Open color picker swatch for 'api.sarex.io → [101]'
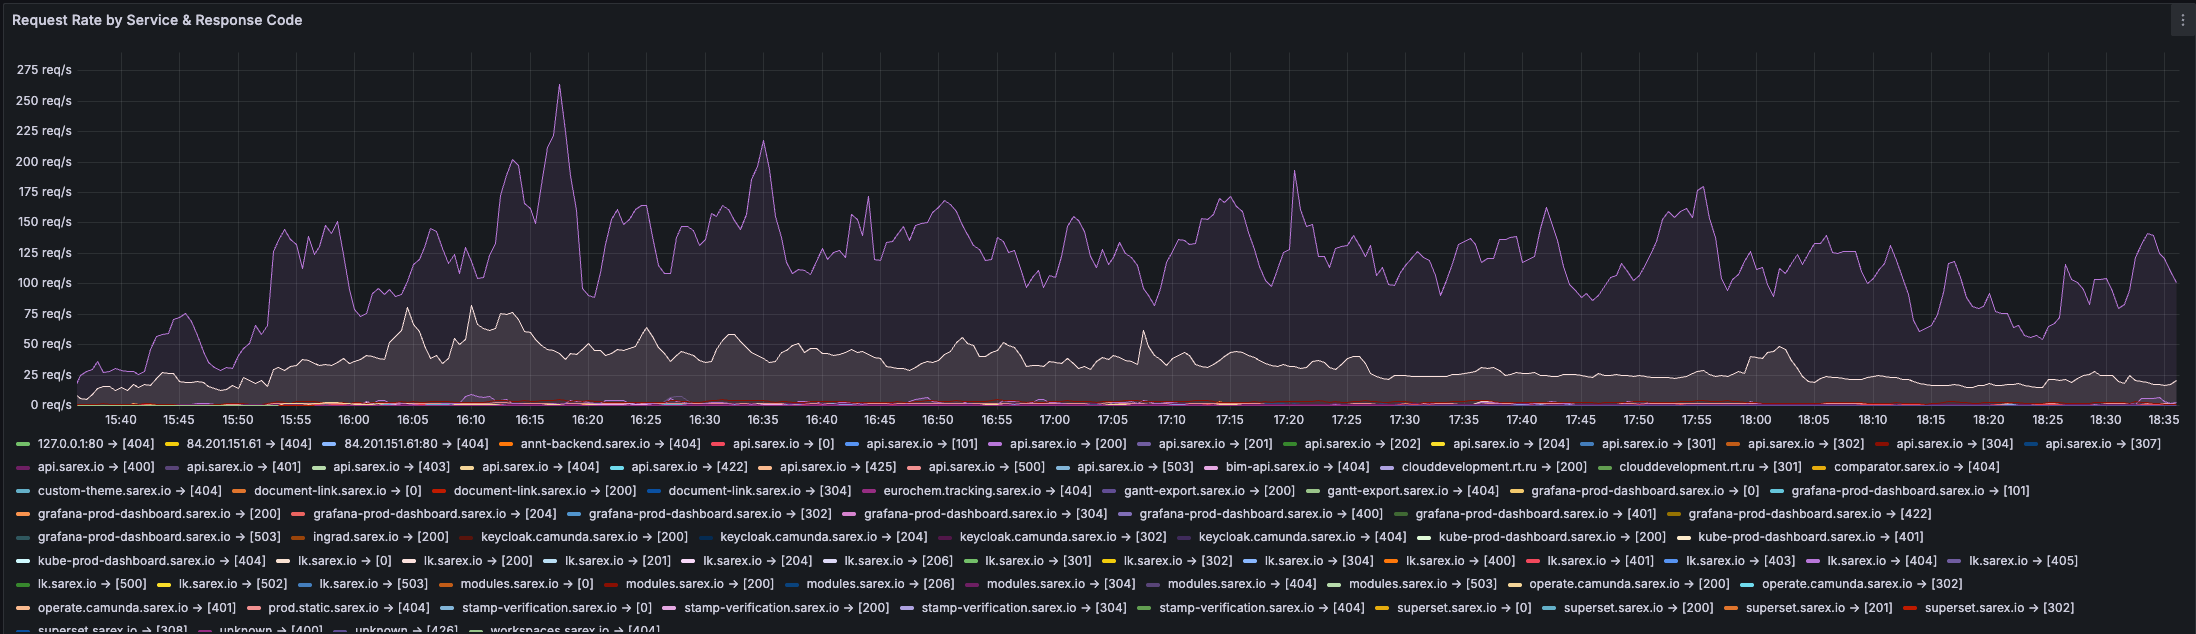Image resolution: width=2196 pixels, height=634 pixels. pos(852,444)
